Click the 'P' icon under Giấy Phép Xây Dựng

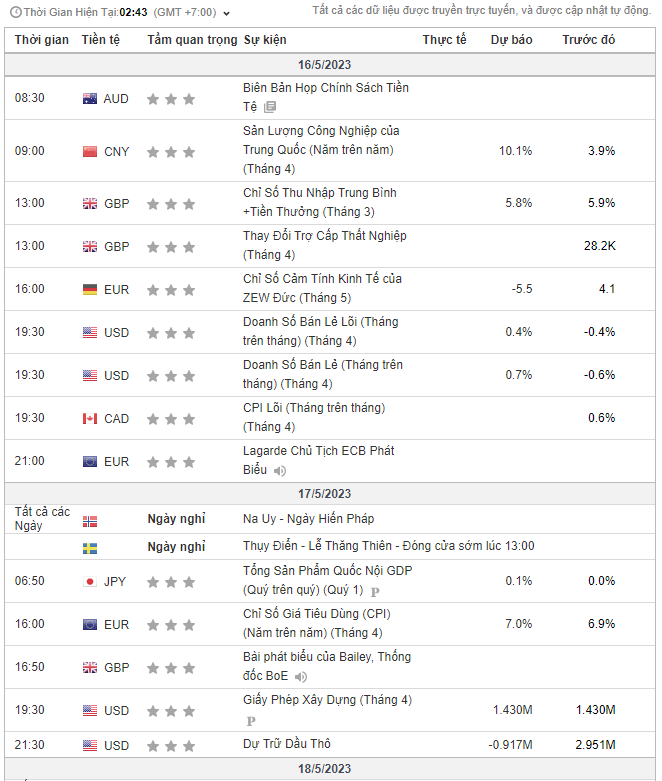pos(251,720)
